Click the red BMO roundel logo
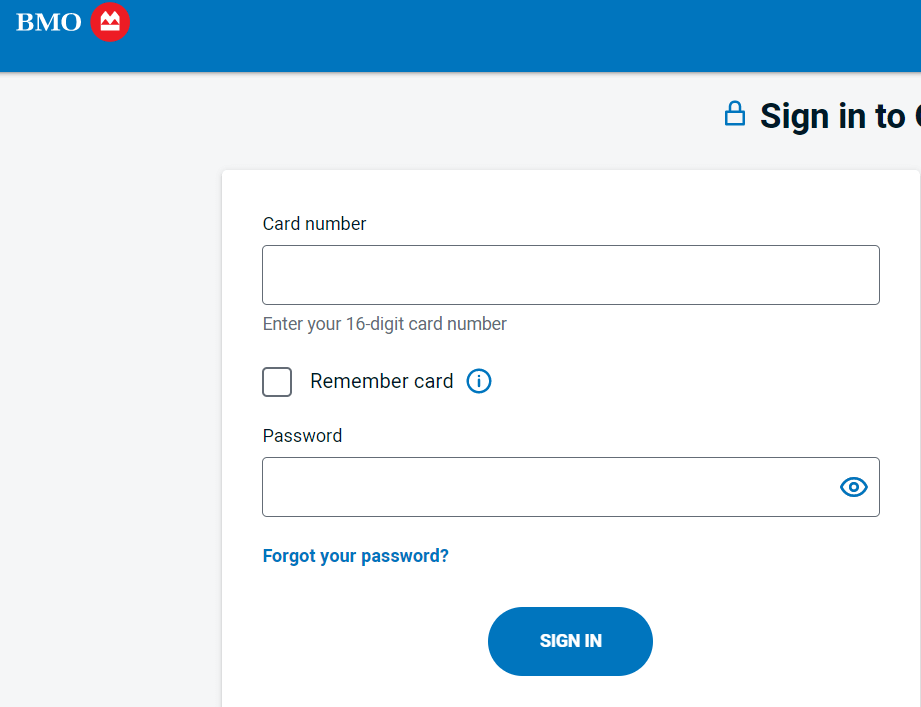Screen dimensions: 921x707 tap(110, 22)
